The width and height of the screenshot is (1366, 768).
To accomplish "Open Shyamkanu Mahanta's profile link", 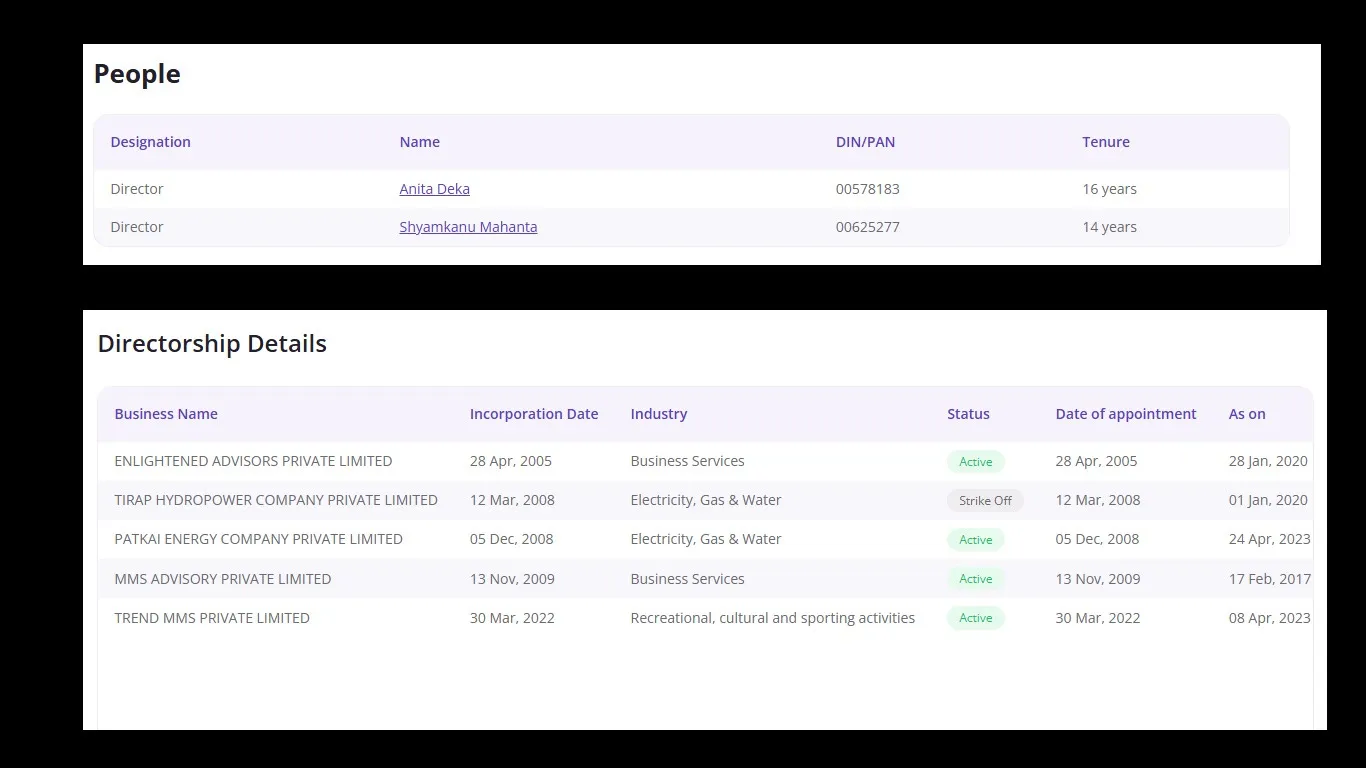I will [468, 227].
